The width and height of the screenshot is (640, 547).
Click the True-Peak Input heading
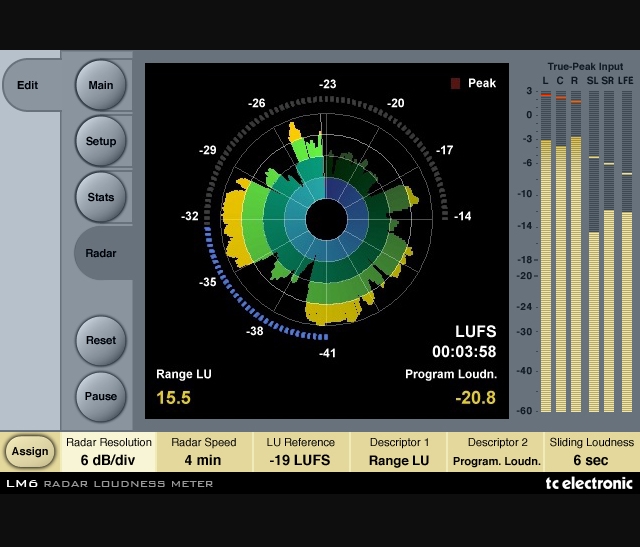click(585, 67)
